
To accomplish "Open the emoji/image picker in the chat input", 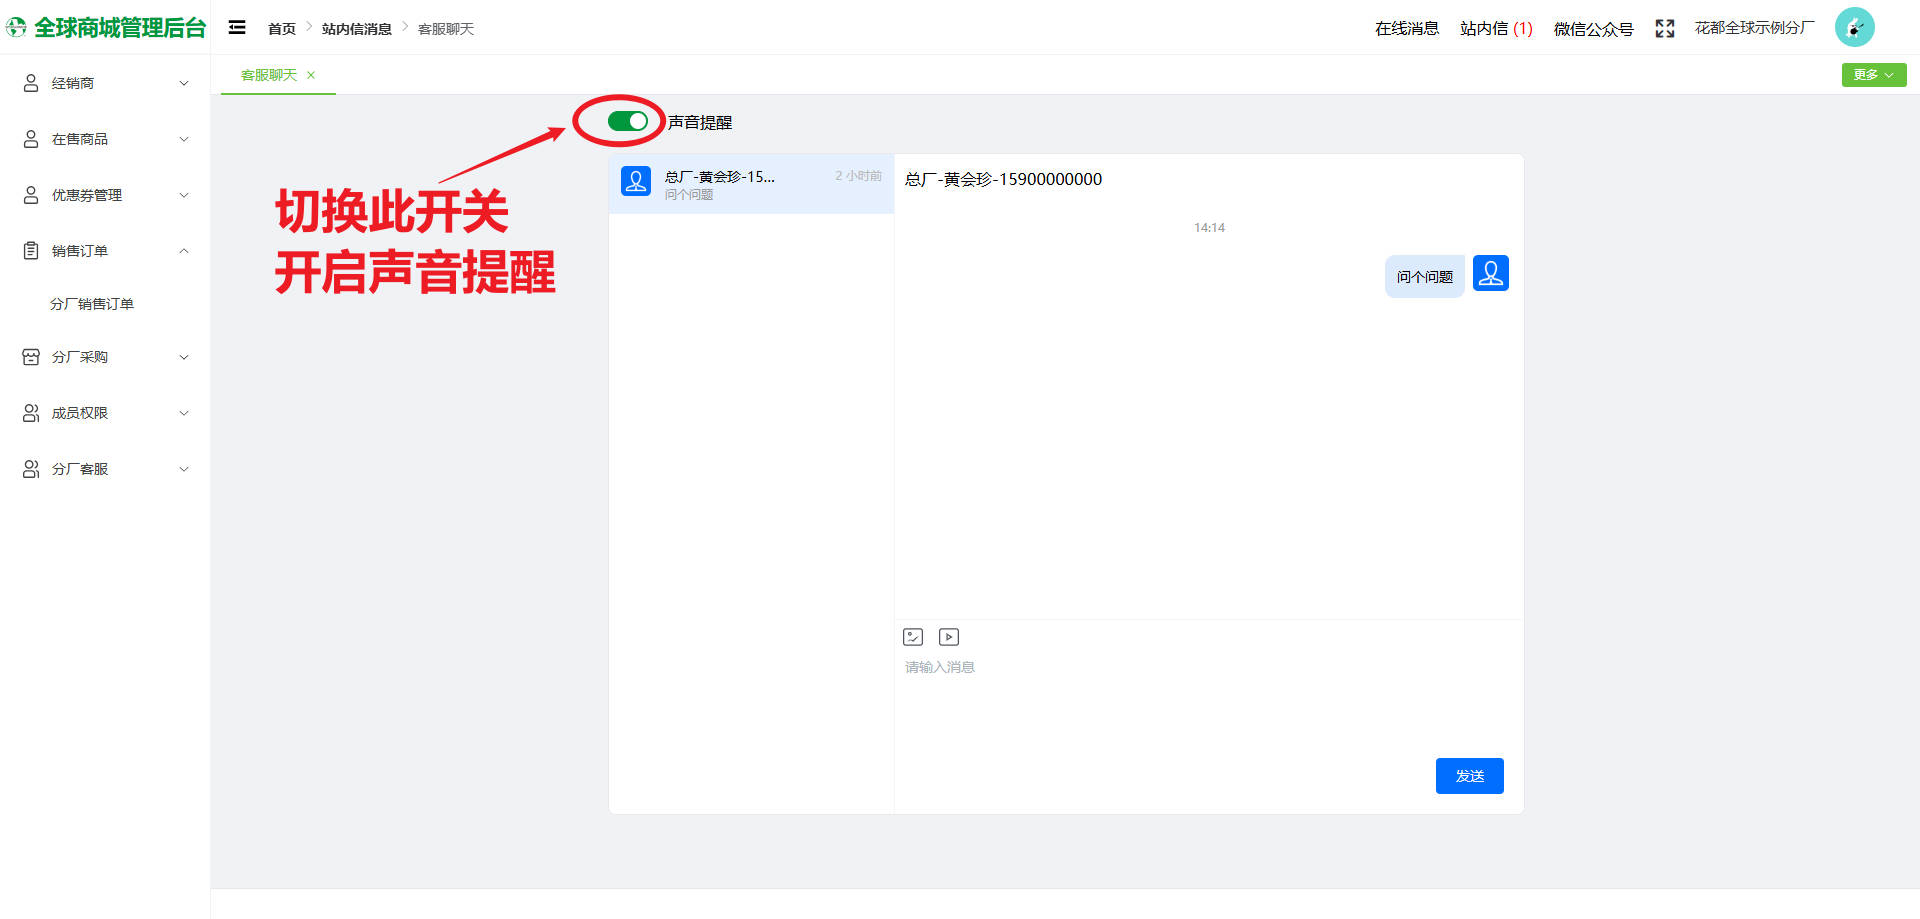I will (913, 636).
